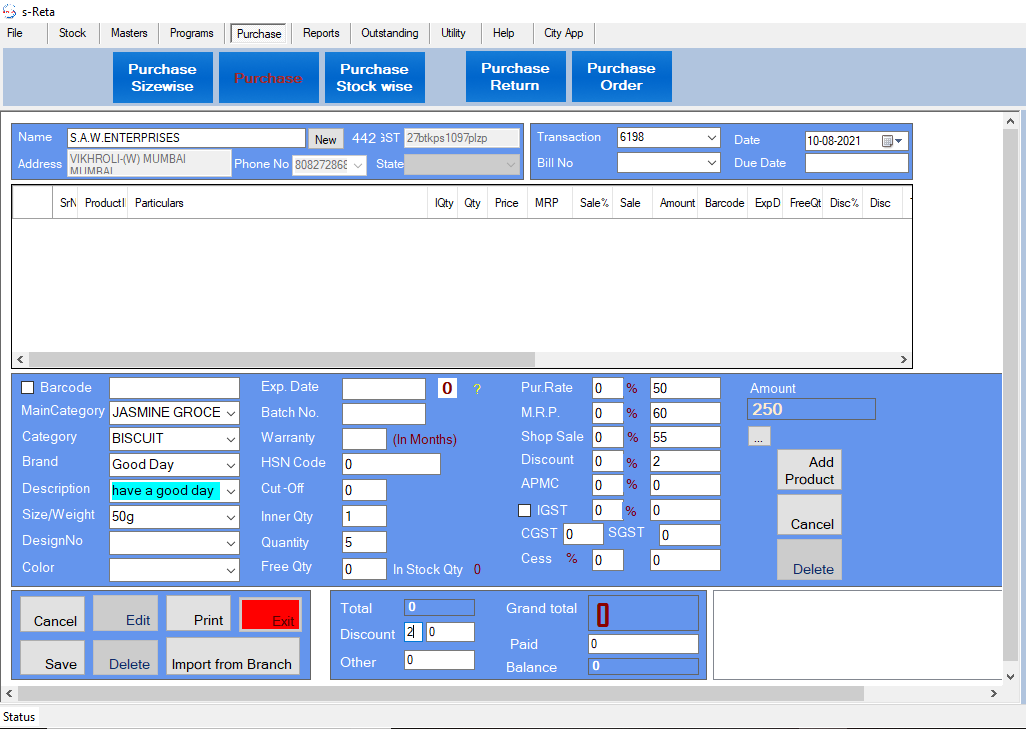Open the Masters menu
The height and width of the screenshot is (729, 1026).
tap(129, 33)
